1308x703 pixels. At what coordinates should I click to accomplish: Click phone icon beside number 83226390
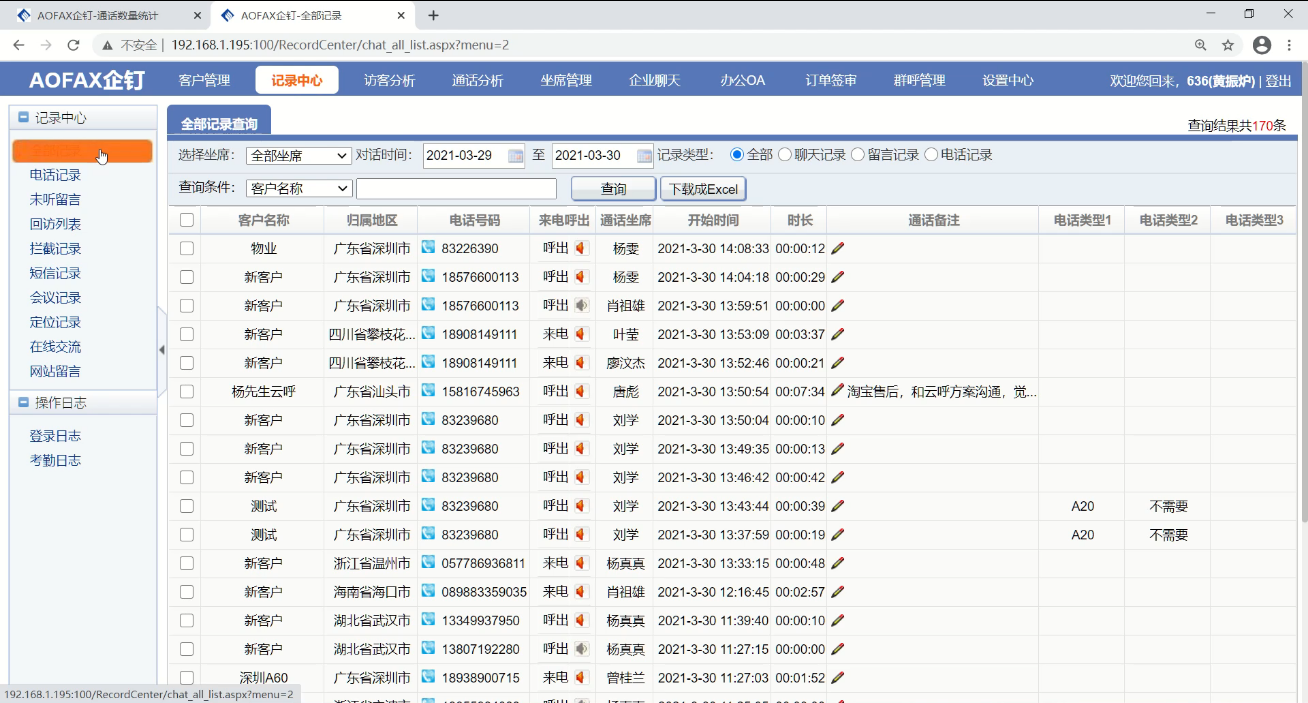pyautogui.click(x=428, y=248)
